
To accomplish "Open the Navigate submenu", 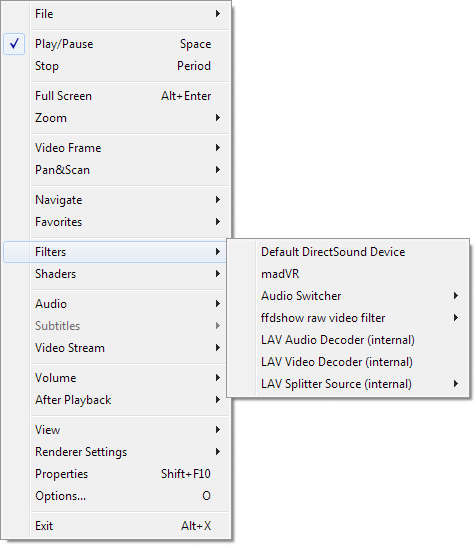I will pyautogui.click(x=116, y=200).
